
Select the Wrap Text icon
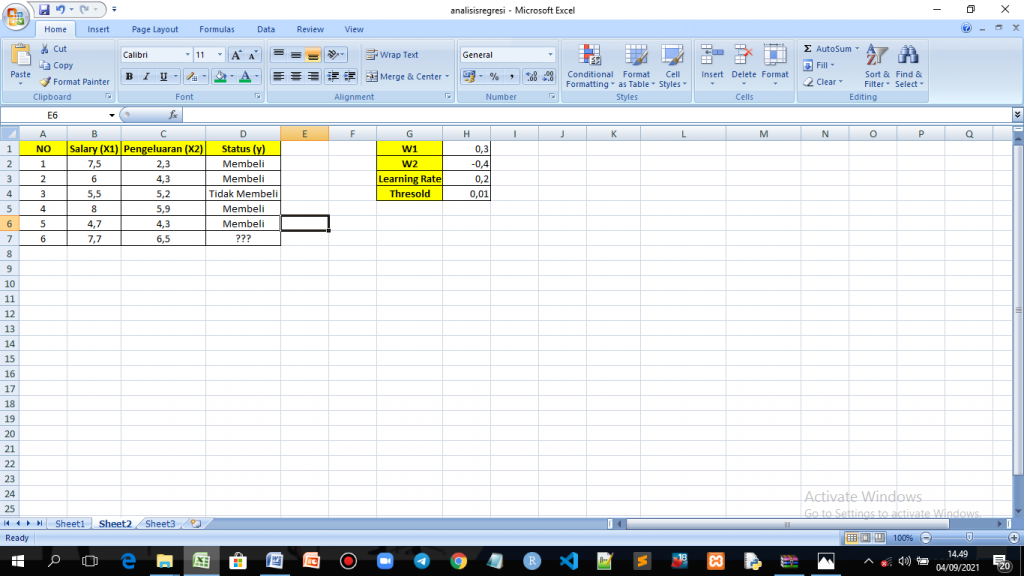tap(369, 54)
